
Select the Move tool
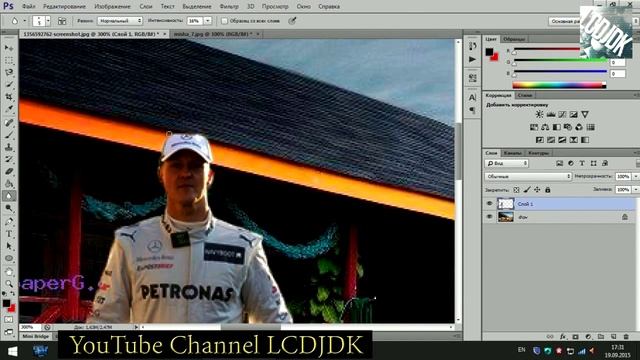(9, 48)
